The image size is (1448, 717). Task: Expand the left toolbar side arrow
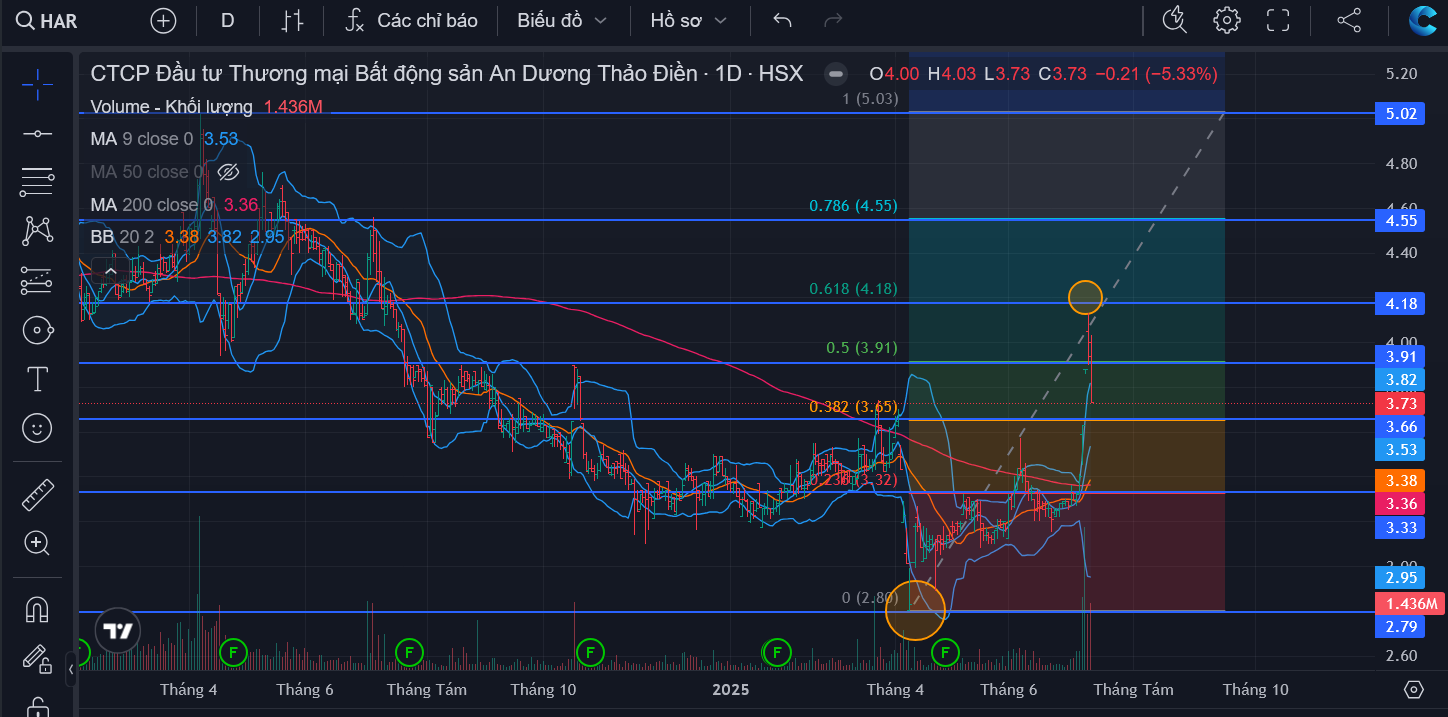click(71, 668)
